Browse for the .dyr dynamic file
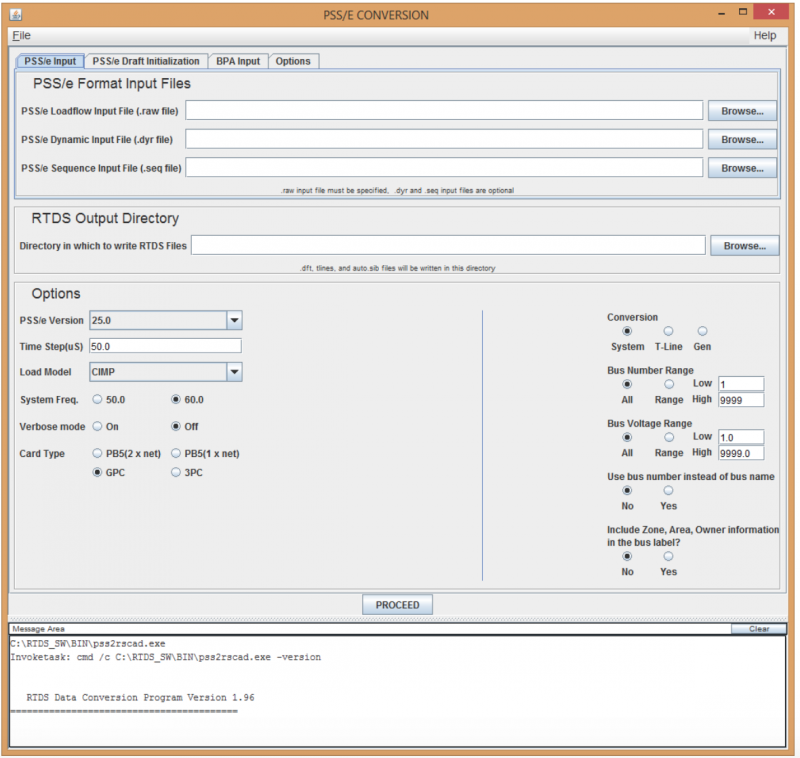Screen dimensions: 800x758 tap(742, 139)
